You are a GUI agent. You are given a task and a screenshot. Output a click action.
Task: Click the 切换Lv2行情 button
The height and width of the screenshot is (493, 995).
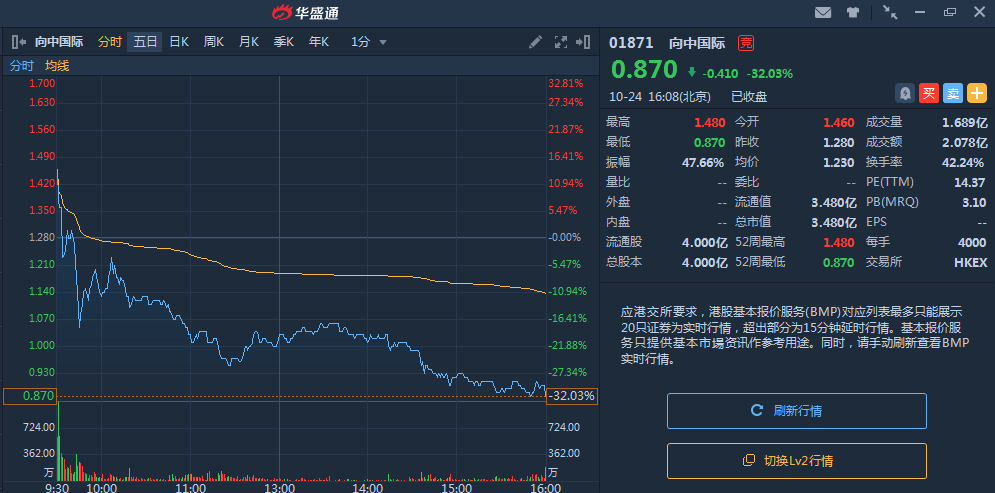(796, 461)
